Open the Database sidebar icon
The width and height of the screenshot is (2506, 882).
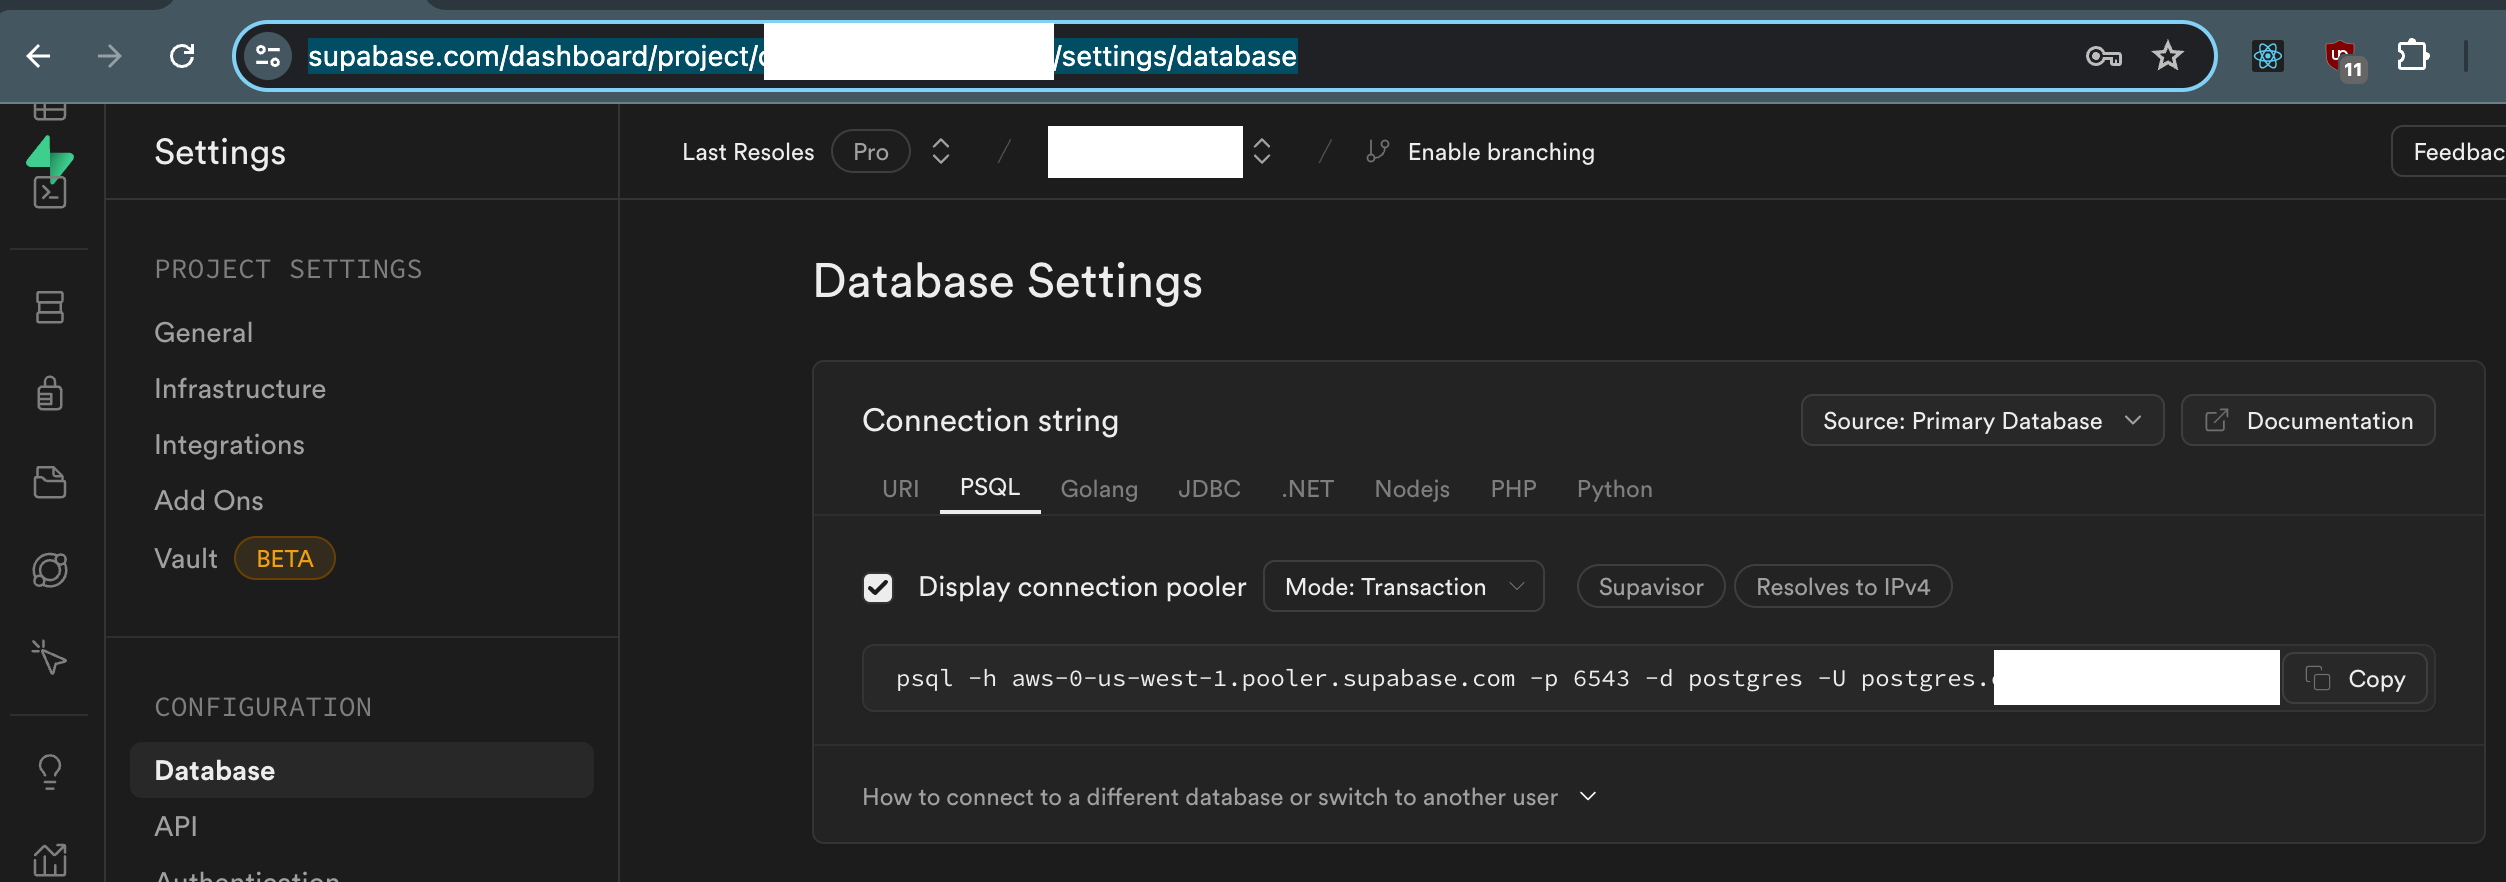(50, 307)
